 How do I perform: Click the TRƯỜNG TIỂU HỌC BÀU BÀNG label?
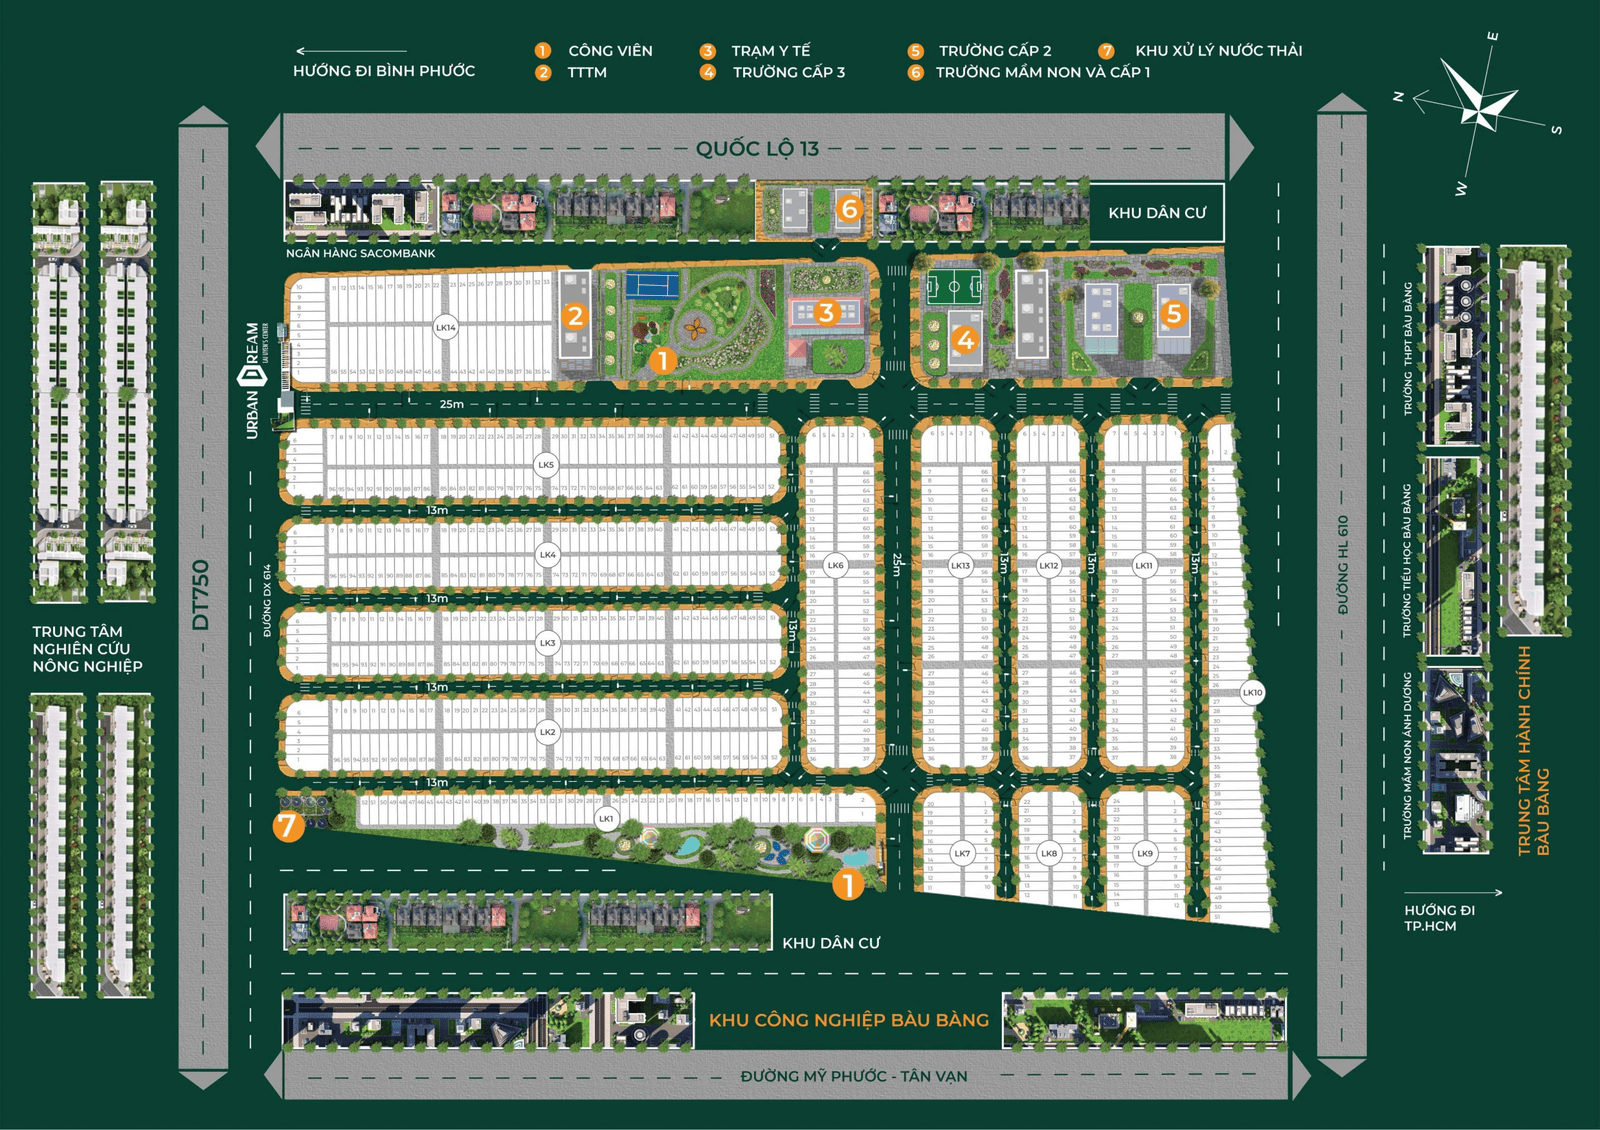(x=1408, y=561)
